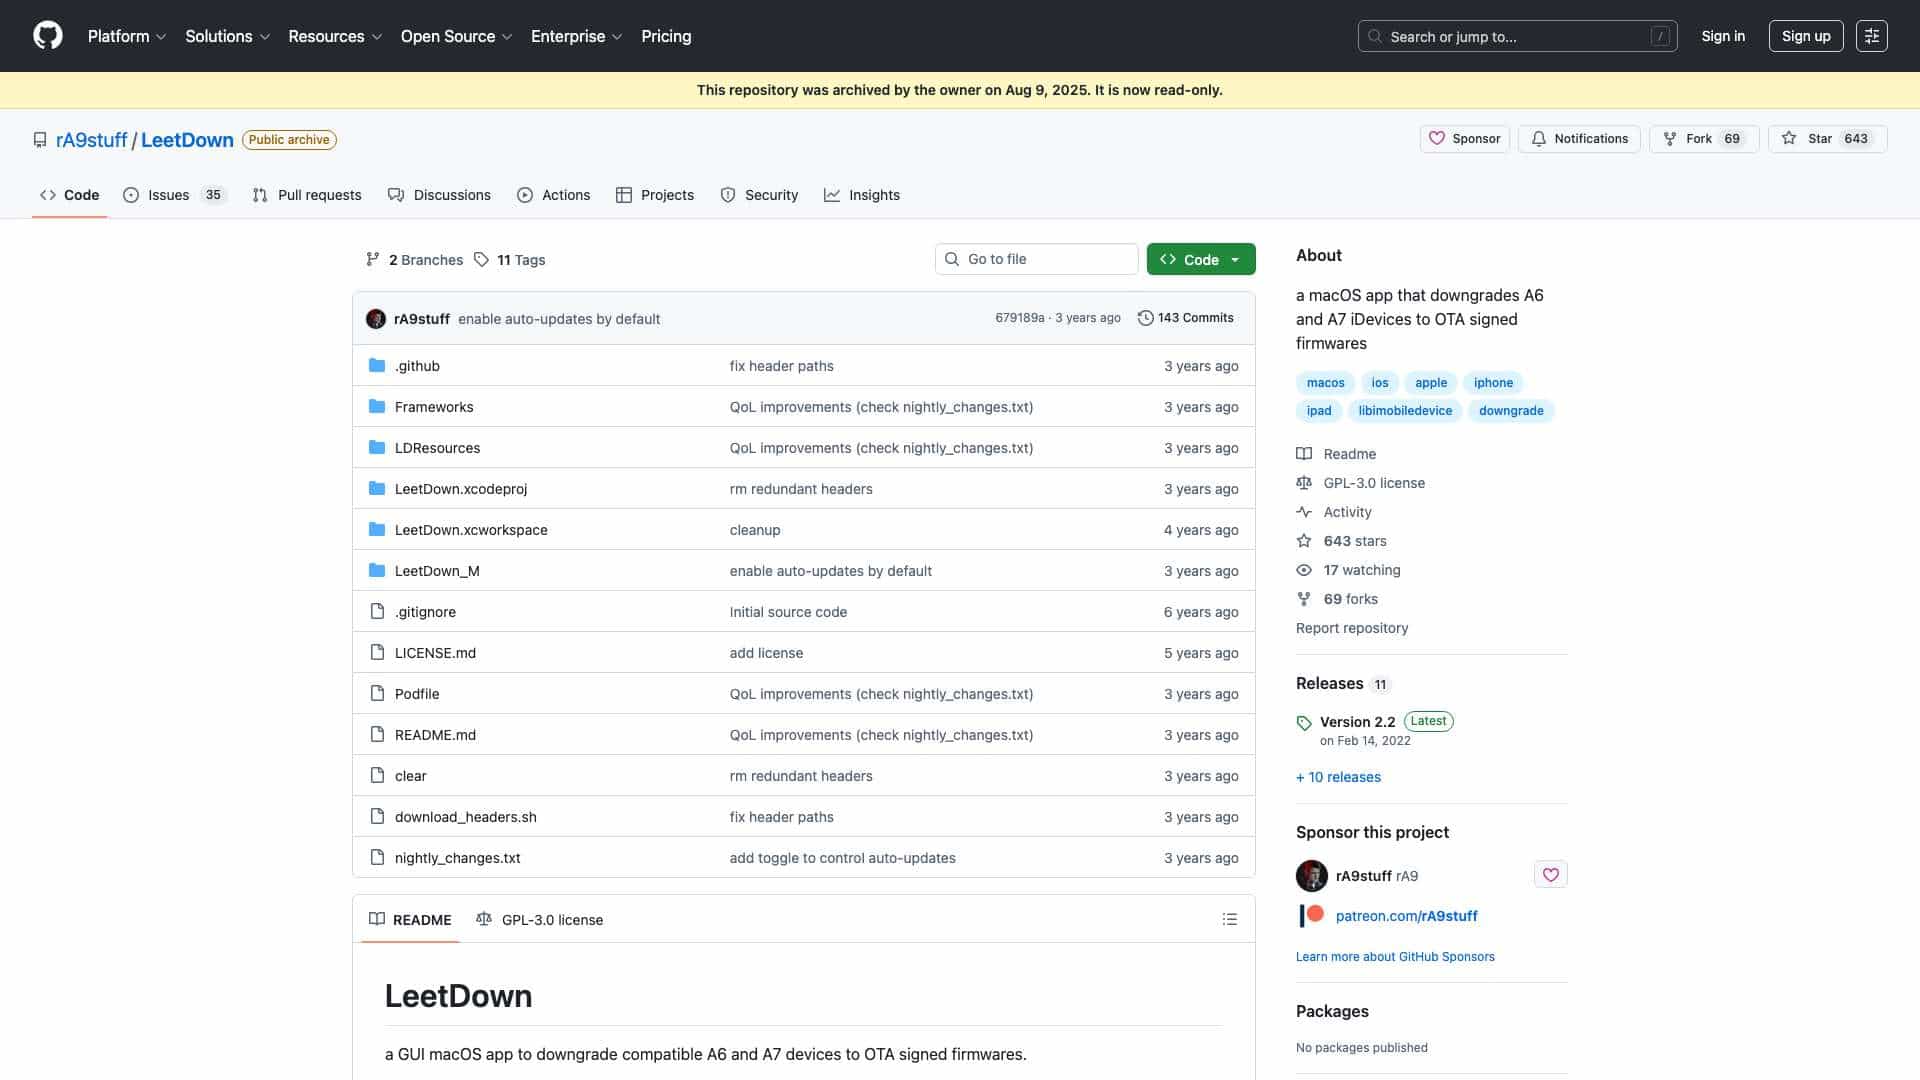Open the sponsor heart button beside rA9stuff
Screen dimensions: 1920x1080
click(1550, 875)
